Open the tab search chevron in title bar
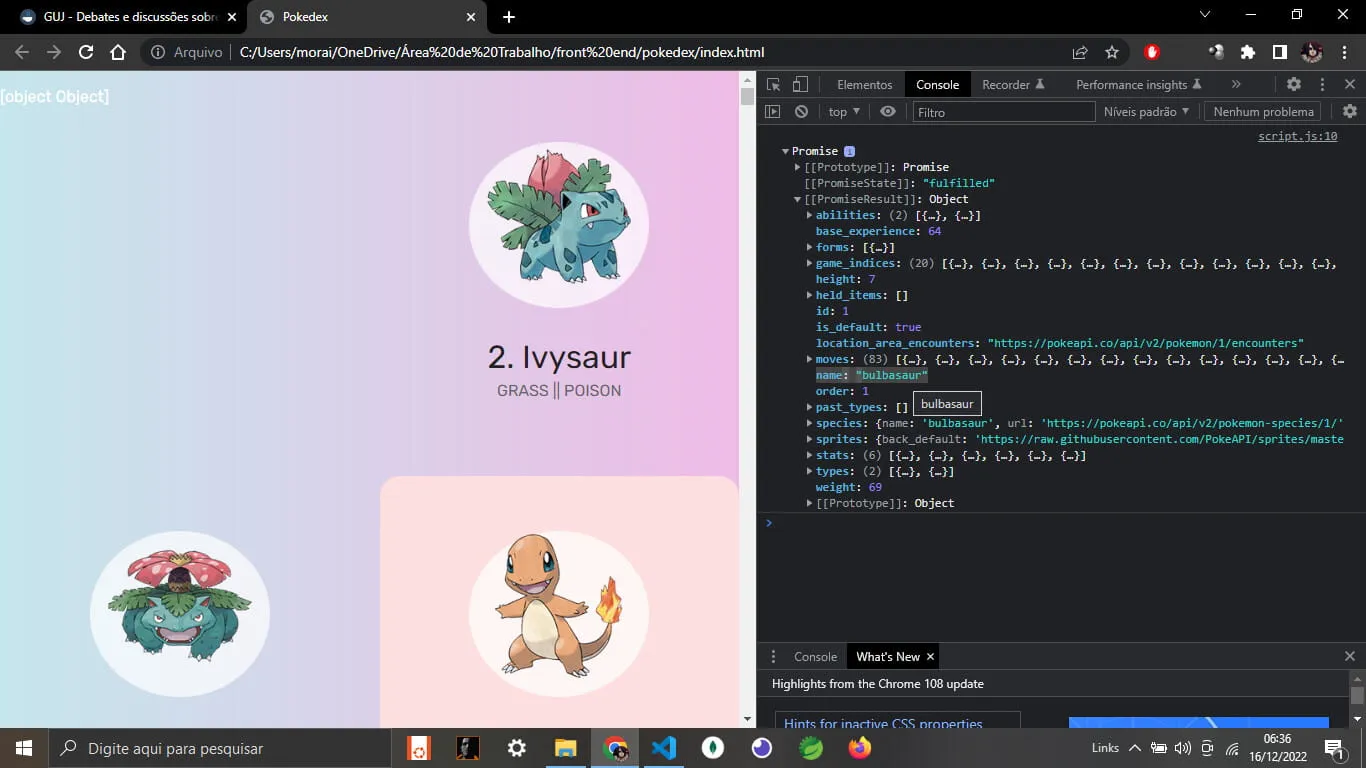The height and width of the screenshot is (768, 1366). pyautogui.click(x=1205, y=15)
